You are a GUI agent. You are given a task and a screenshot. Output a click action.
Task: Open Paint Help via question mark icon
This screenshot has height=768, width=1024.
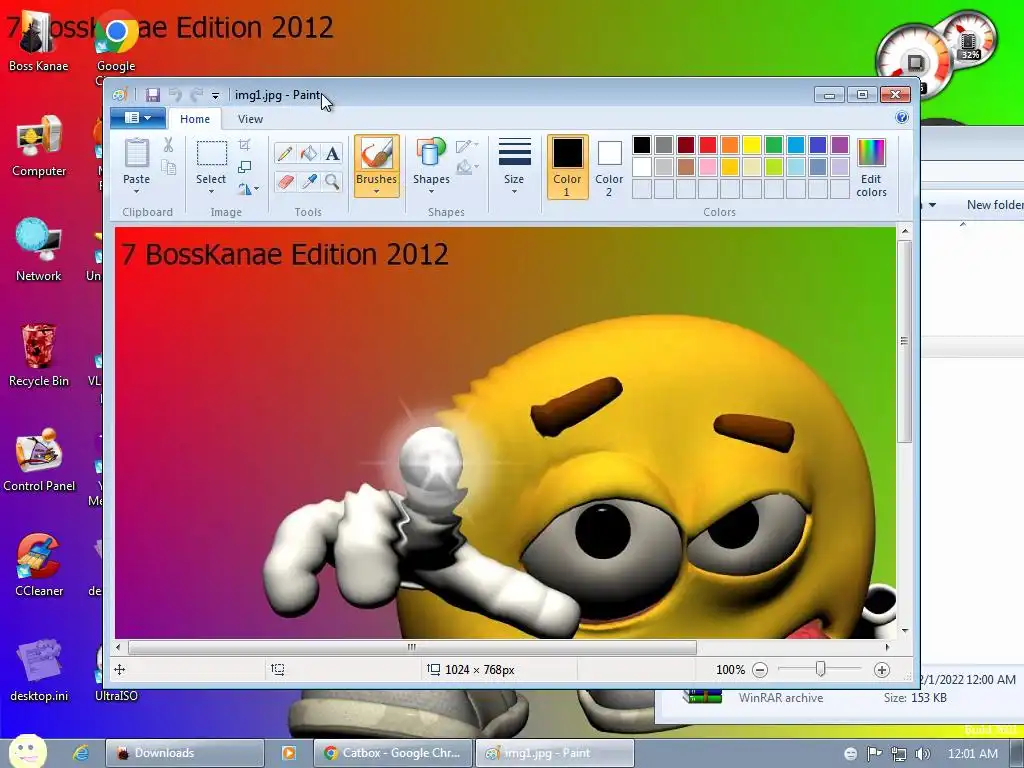click(x=902, y=118)
